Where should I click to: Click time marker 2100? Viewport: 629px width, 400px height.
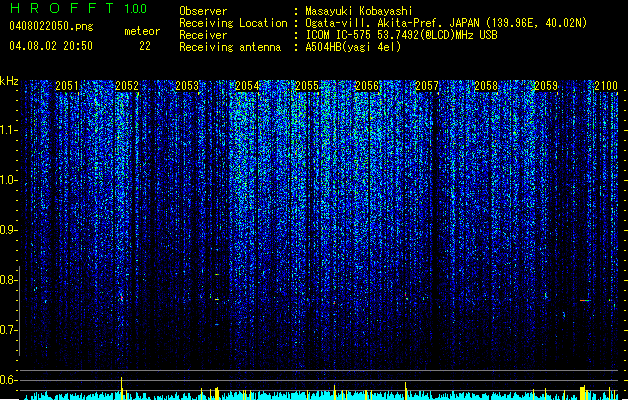606,85
